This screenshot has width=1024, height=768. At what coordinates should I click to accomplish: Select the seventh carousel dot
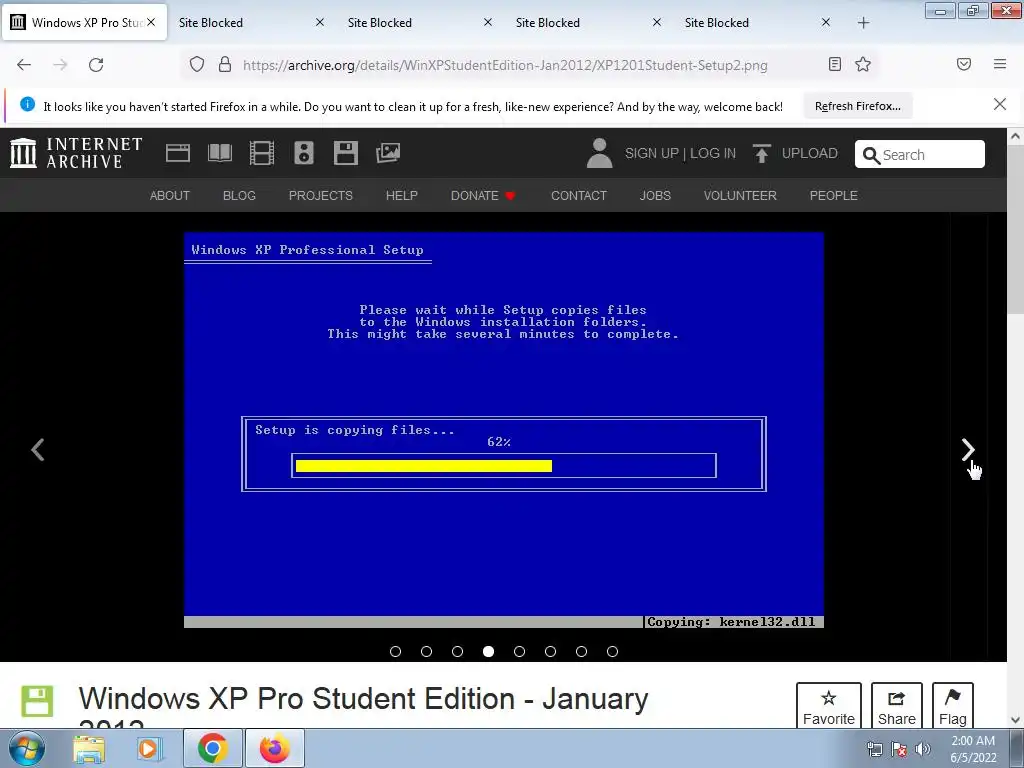(581, 651)
